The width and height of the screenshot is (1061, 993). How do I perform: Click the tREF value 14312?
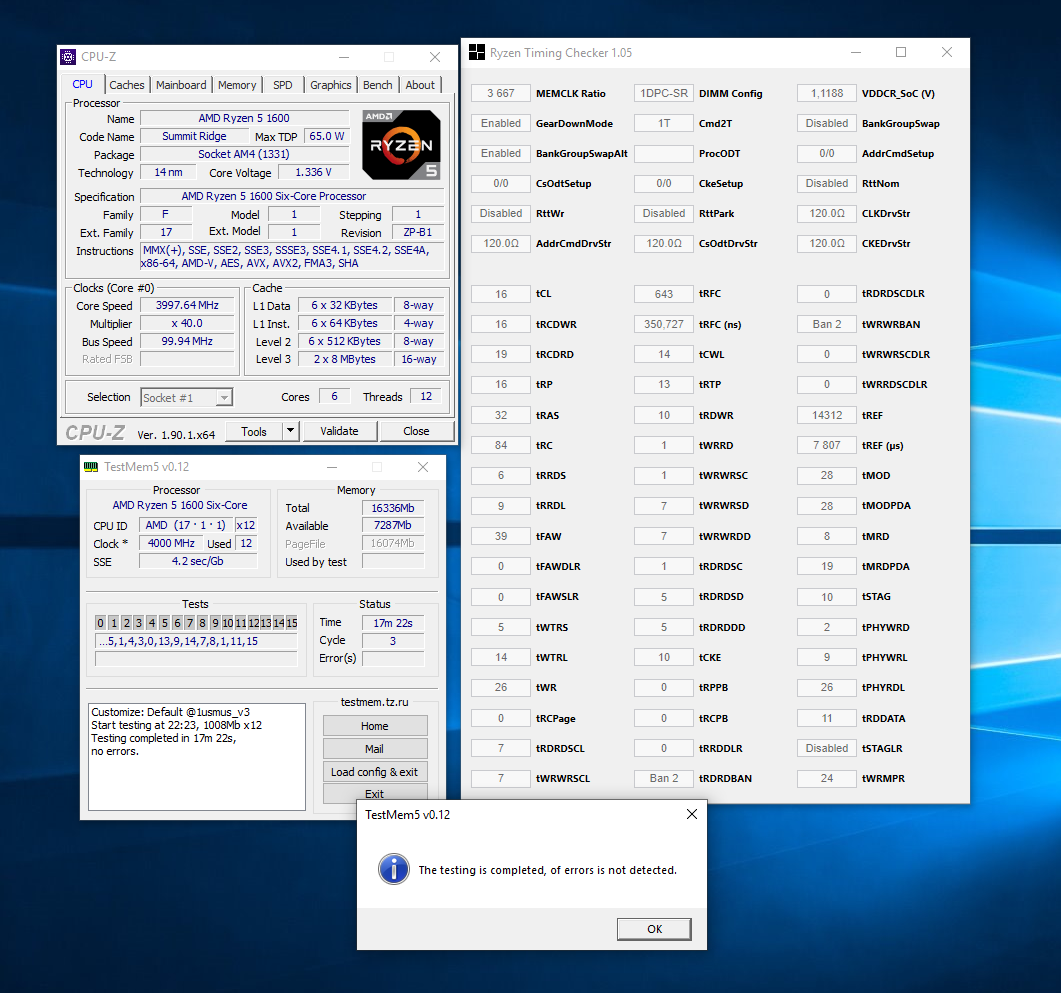click(827, 415)
